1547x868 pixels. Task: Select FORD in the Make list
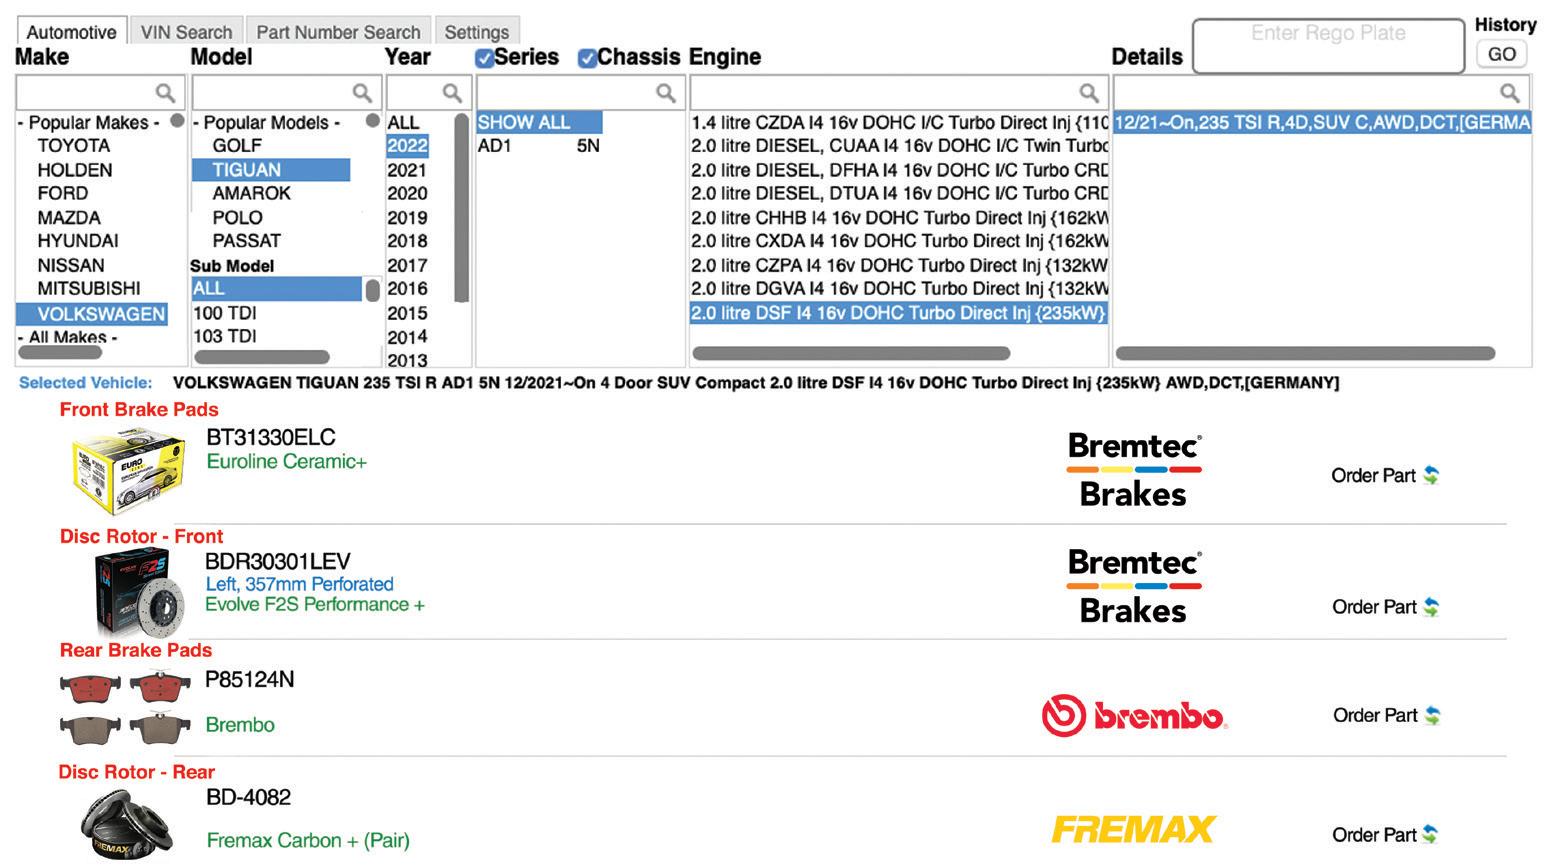[x=62, y=193]
